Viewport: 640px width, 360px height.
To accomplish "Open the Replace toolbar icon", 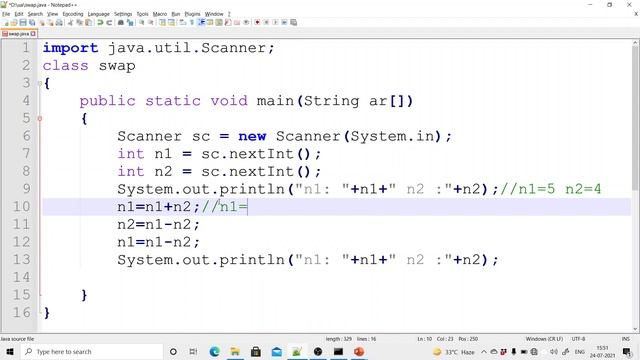I will (x=130, y=22).
